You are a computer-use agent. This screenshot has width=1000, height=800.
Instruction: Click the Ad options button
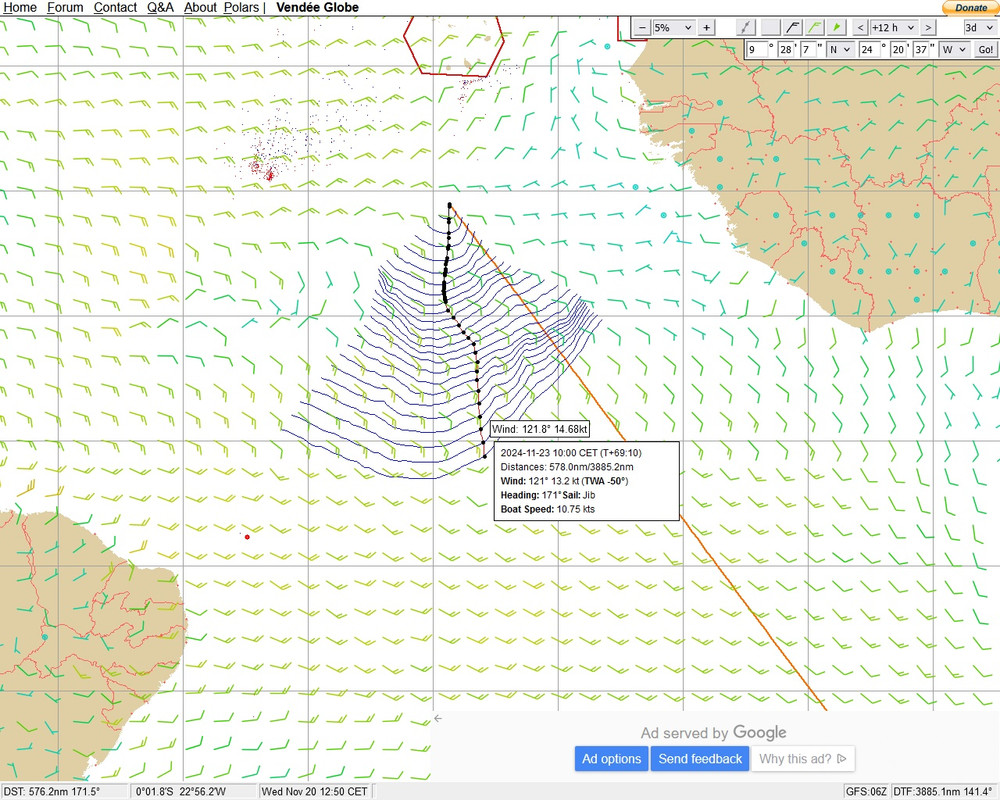click(x=611, y=759)
